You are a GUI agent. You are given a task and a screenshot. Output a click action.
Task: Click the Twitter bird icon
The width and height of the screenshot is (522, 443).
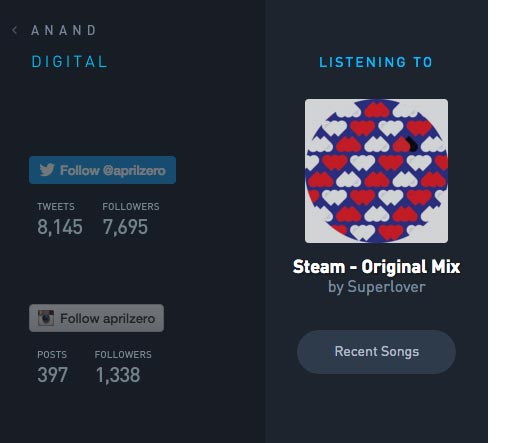coord(47,170)
